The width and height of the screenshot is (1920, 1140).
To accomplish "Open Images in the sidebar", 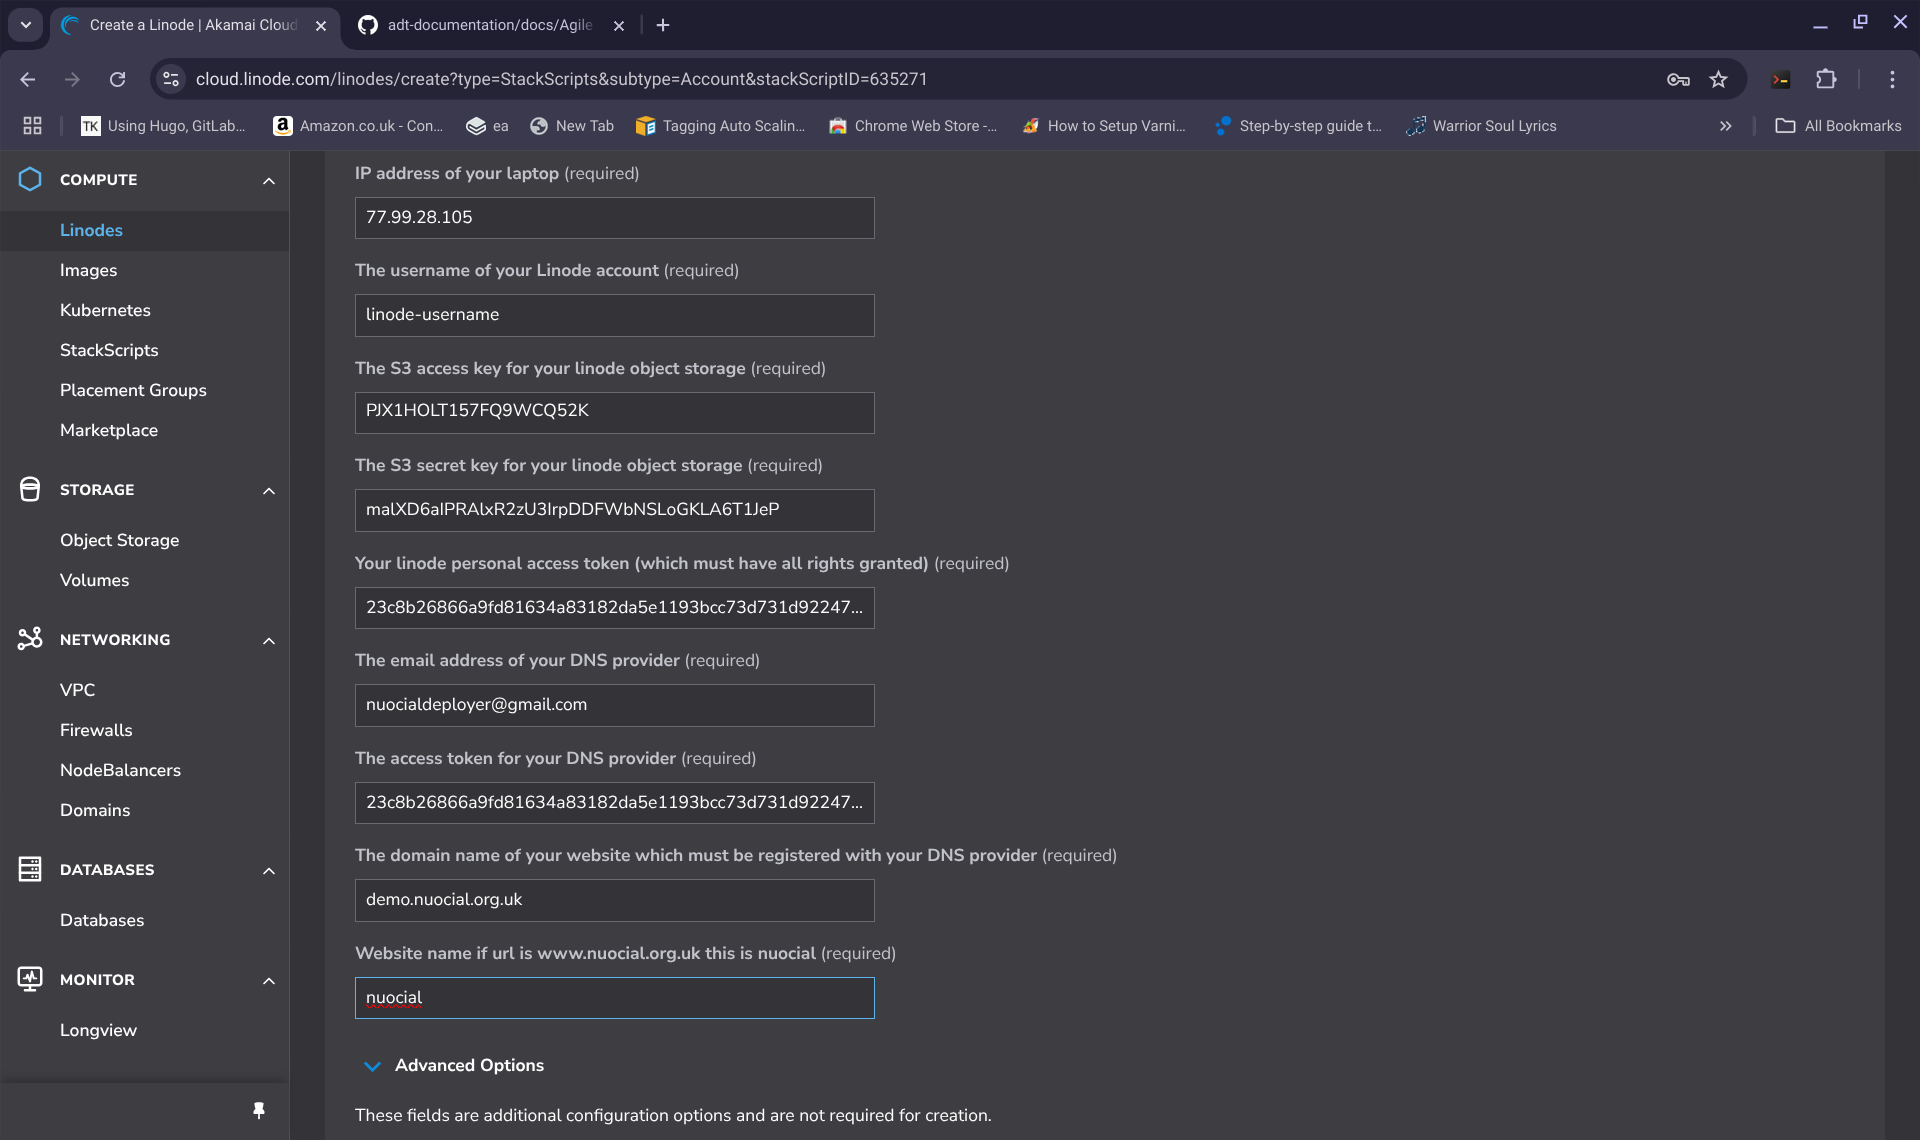I will point(88,270).
